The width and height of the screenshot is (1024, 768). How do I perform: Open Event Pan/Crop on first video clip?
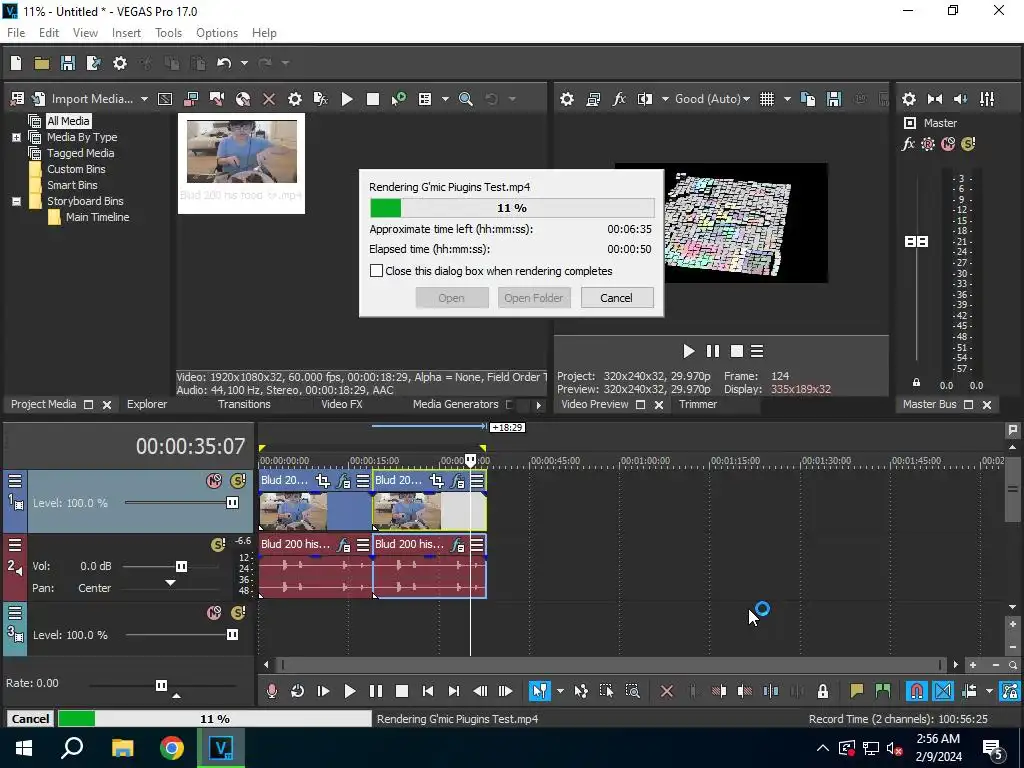pyautogui.click(x=323, y=481)
